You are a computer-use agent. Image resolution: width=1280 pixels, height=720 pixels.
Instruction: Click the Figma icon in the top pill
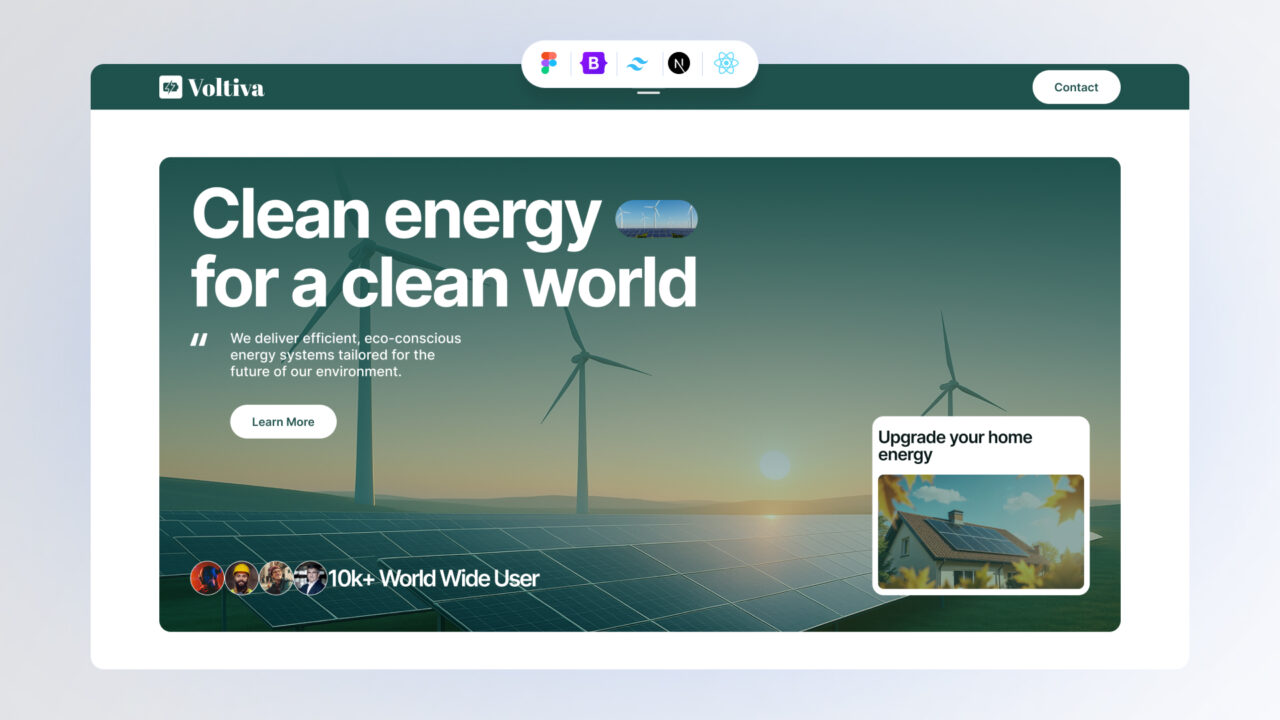pyautogui.click(x=549, y=63)
